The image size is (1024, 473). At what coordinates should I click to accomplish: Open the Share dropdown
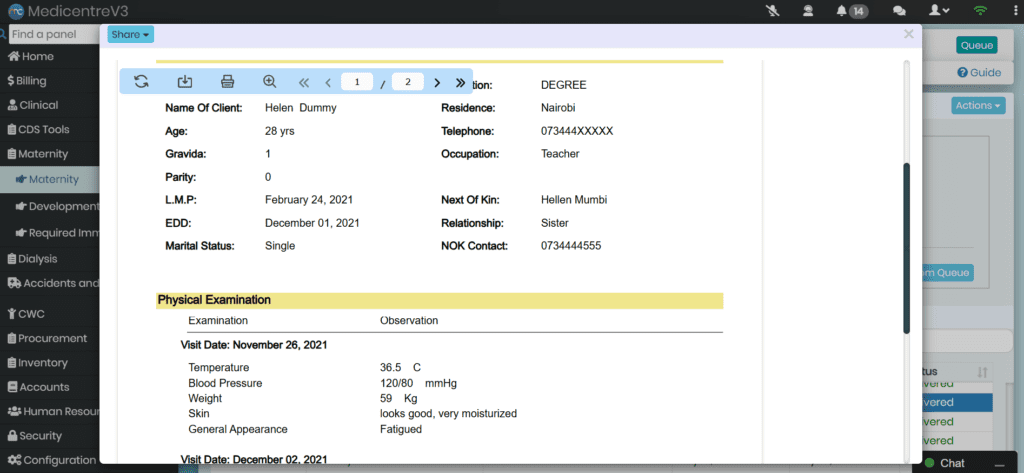click(131, 35)
